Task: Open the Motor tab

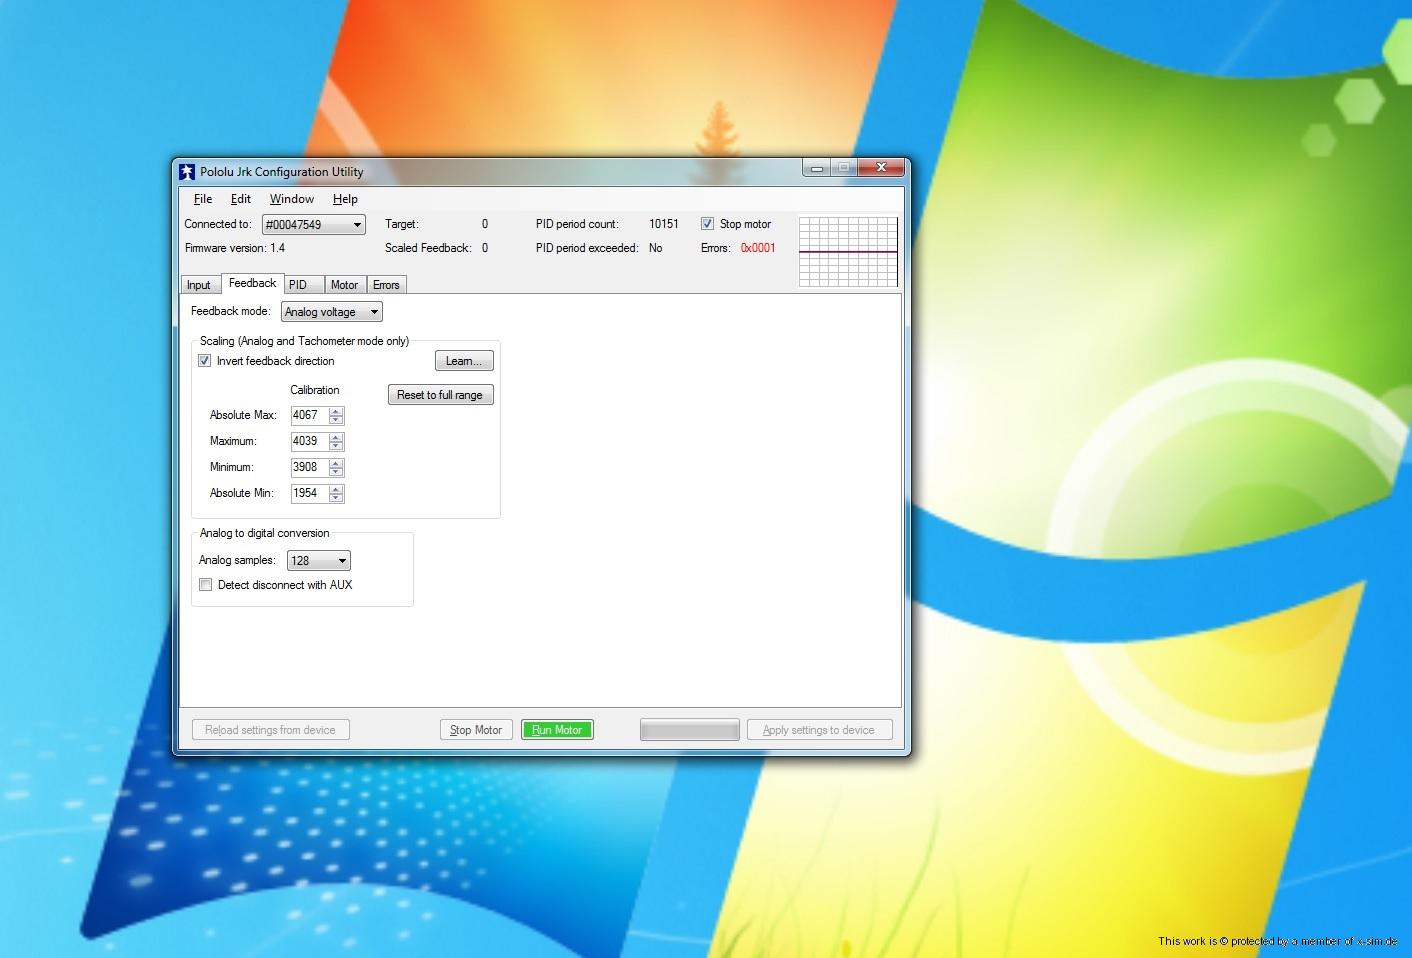Action: click(344, 285)
